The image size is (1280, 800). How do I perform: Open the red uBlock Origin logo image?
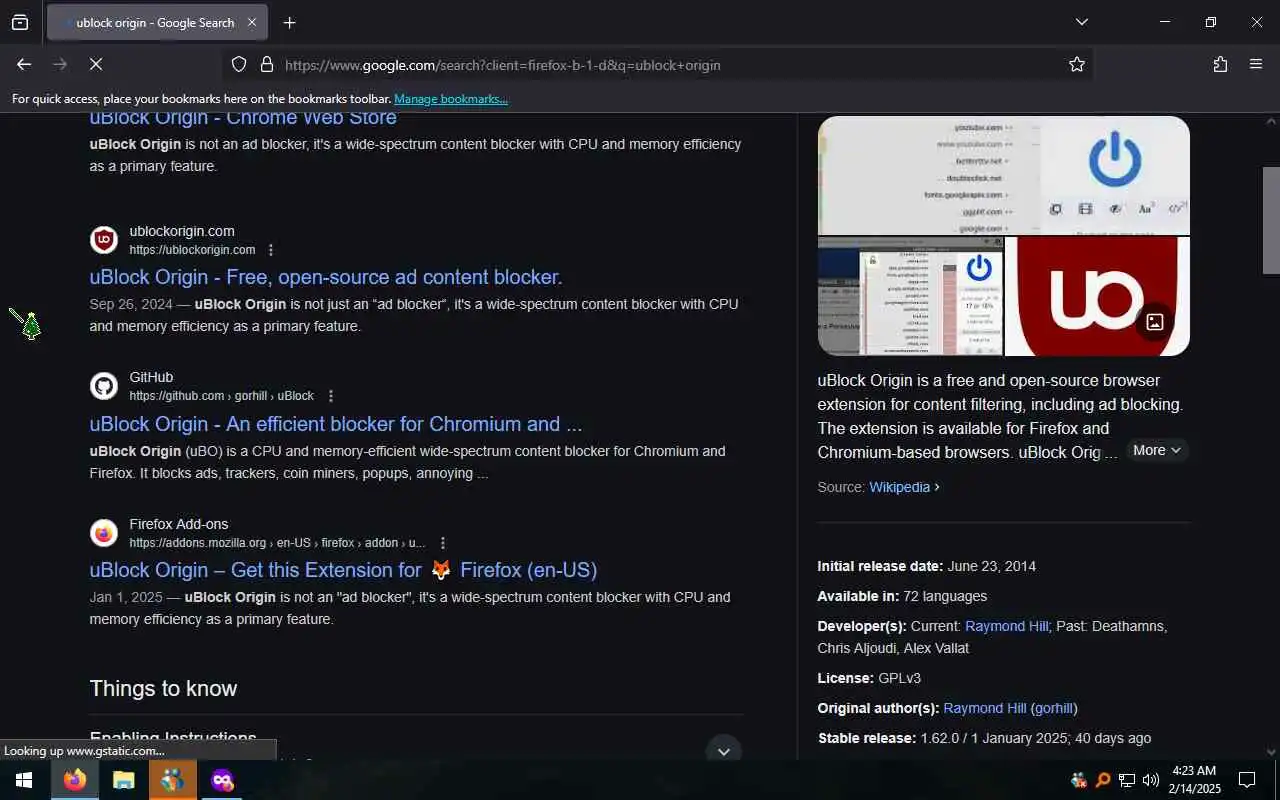1097,296
